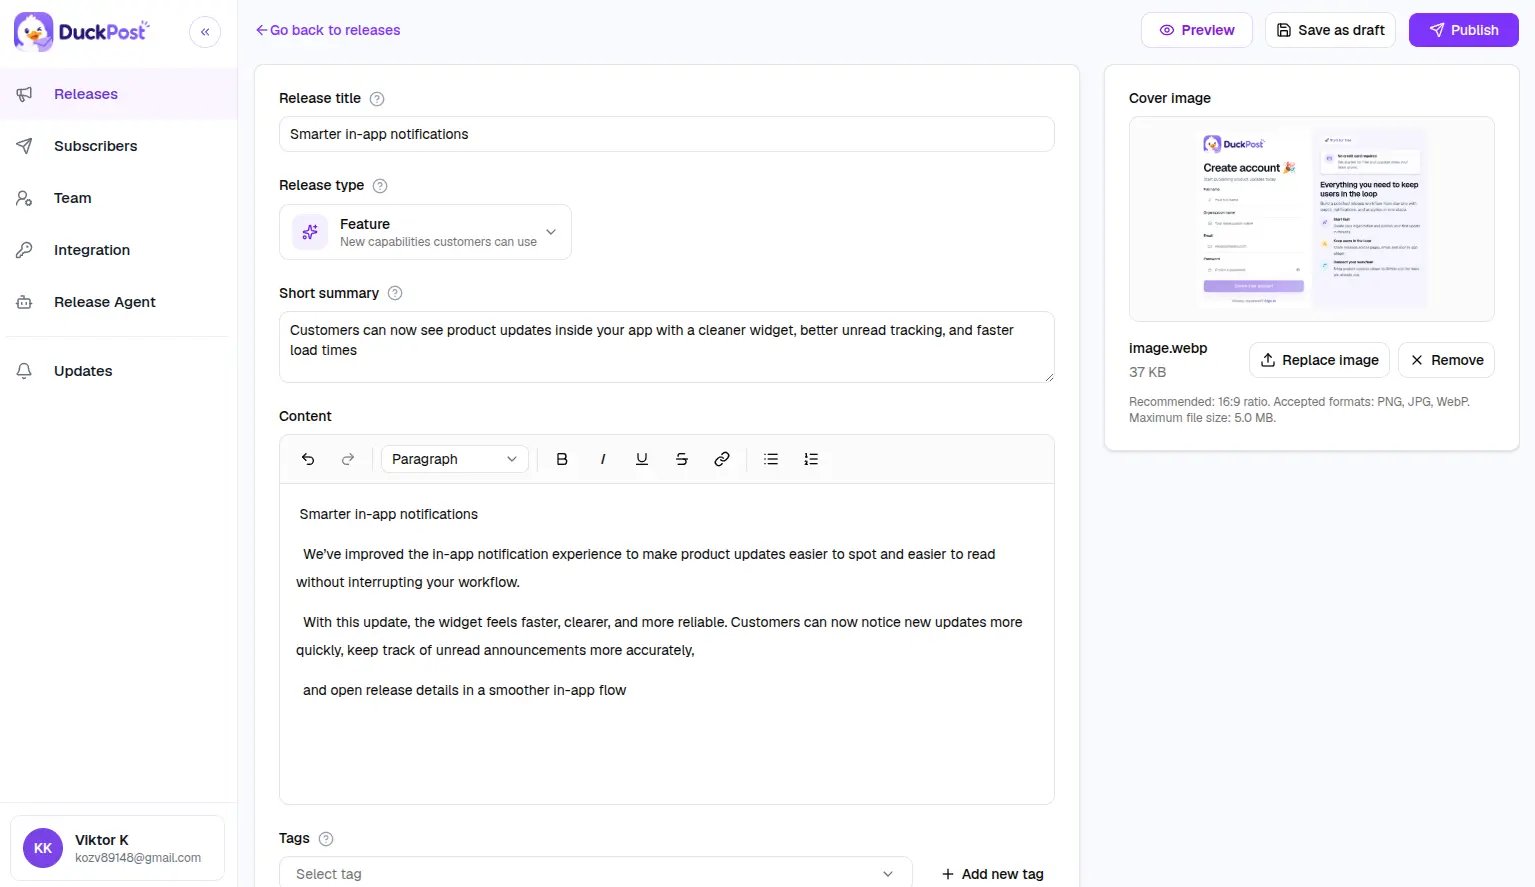Insert a link in the content
The image size is (1535, 887).
pyautogui.click(x=722, y=459)
